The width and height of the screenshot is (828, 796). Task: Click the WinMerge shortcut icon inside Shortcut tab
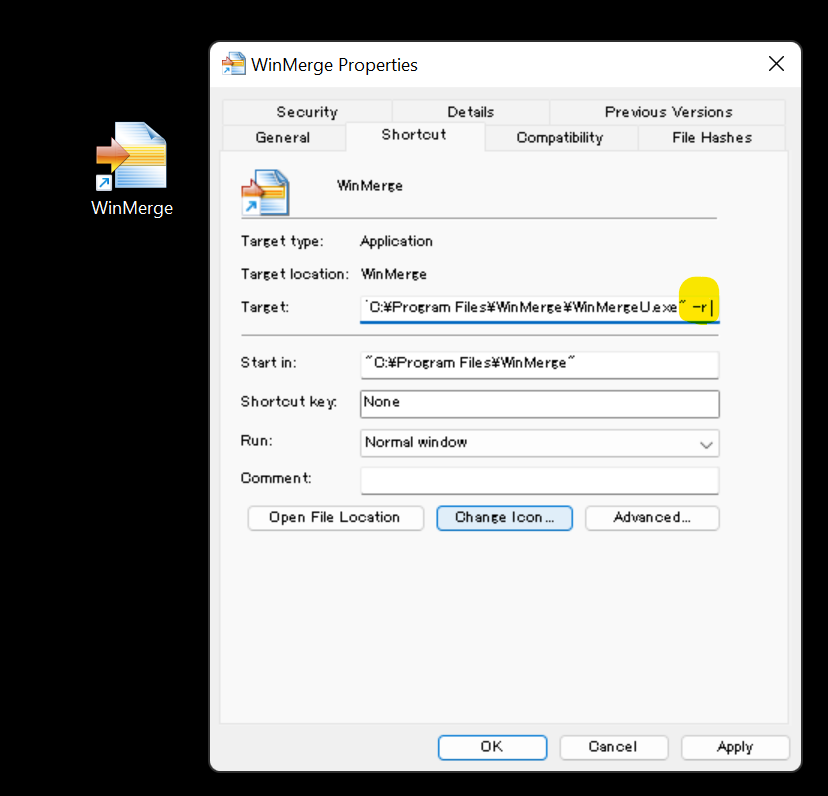coord(265,192)
